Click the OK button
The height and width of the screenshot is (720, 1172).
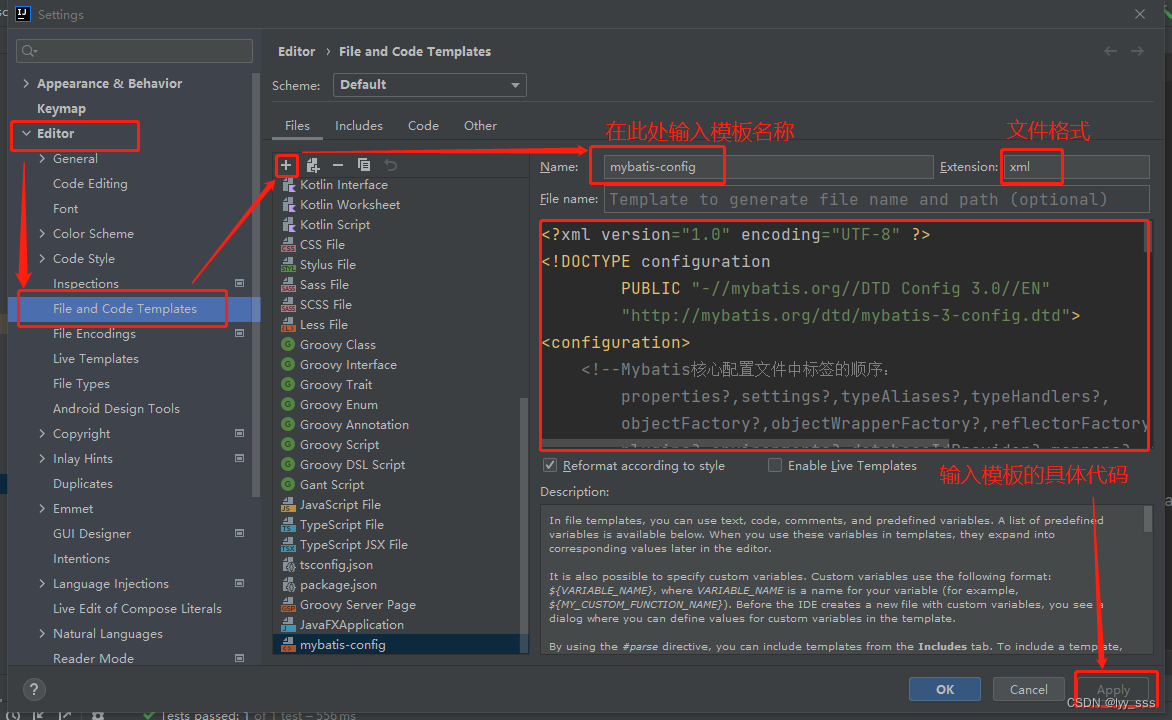945,689
